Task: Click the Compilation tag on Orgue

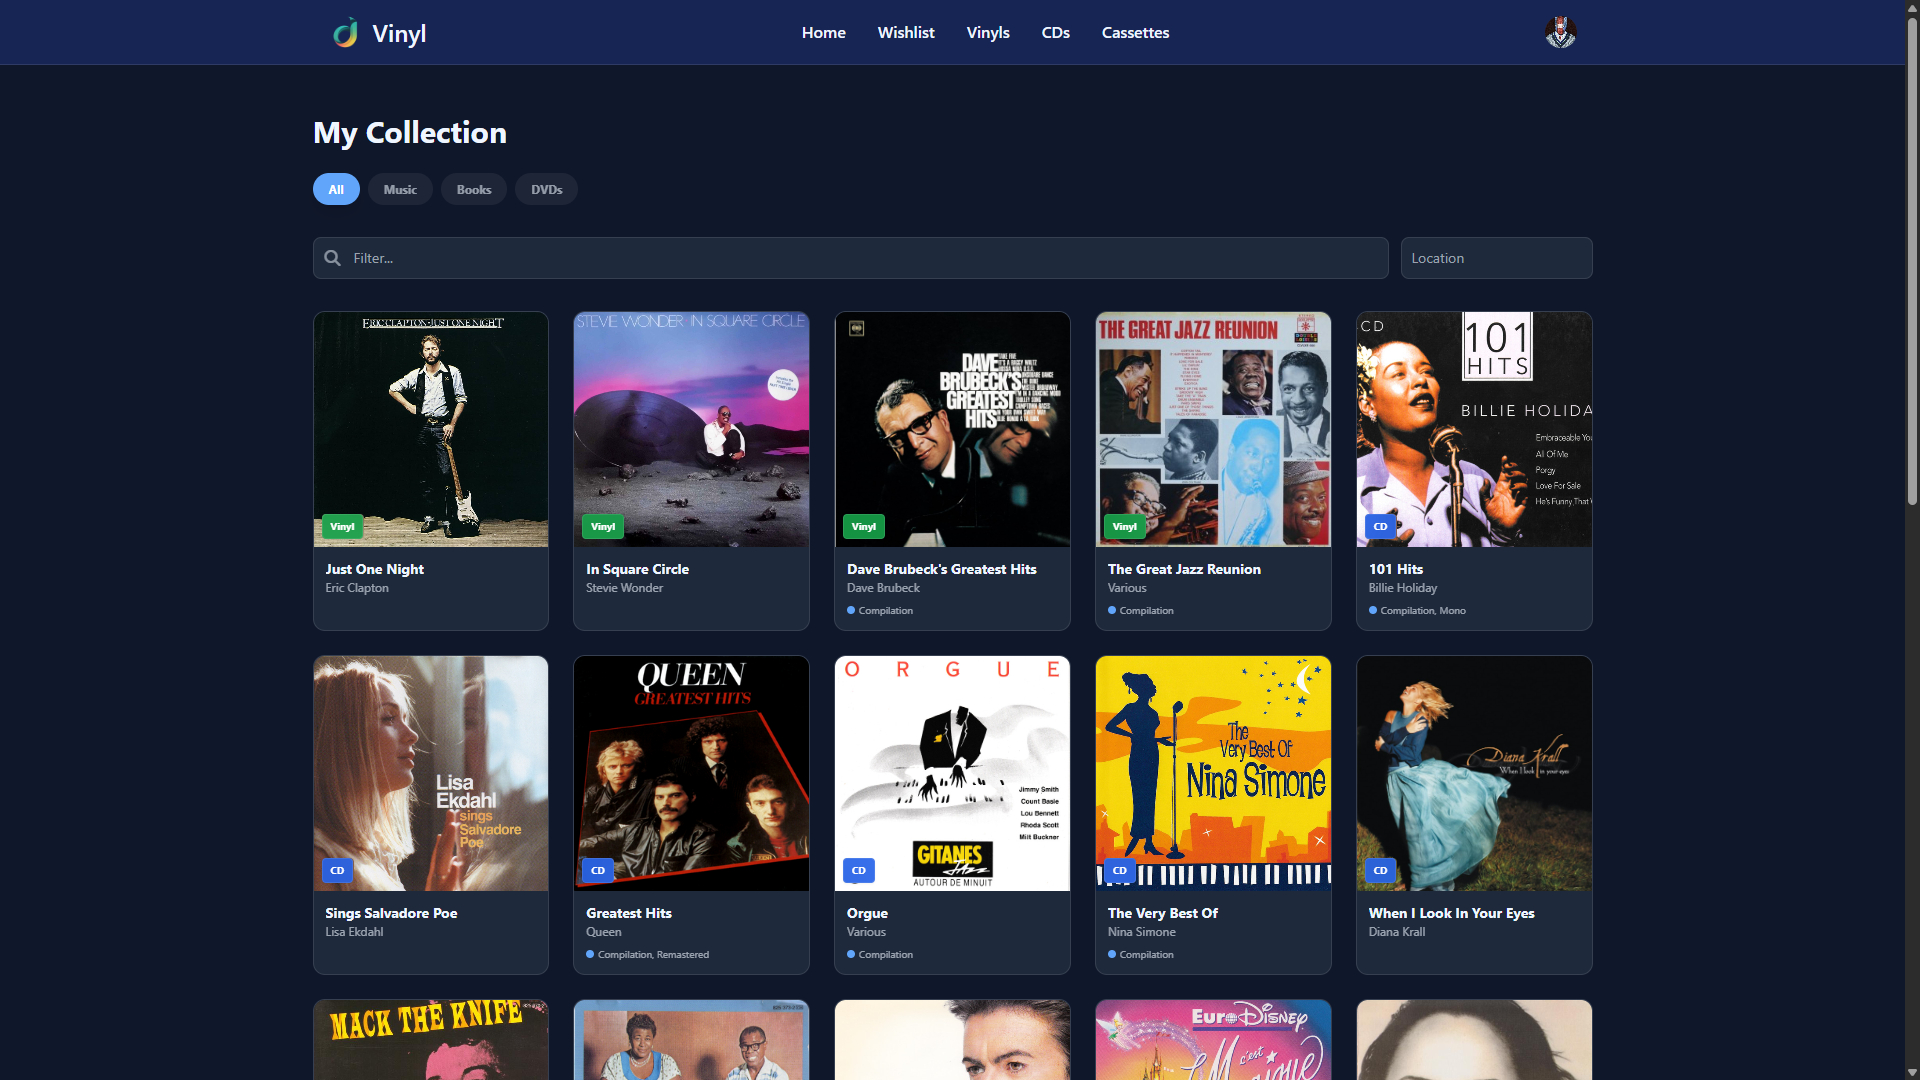Action: tap(879, 955)
